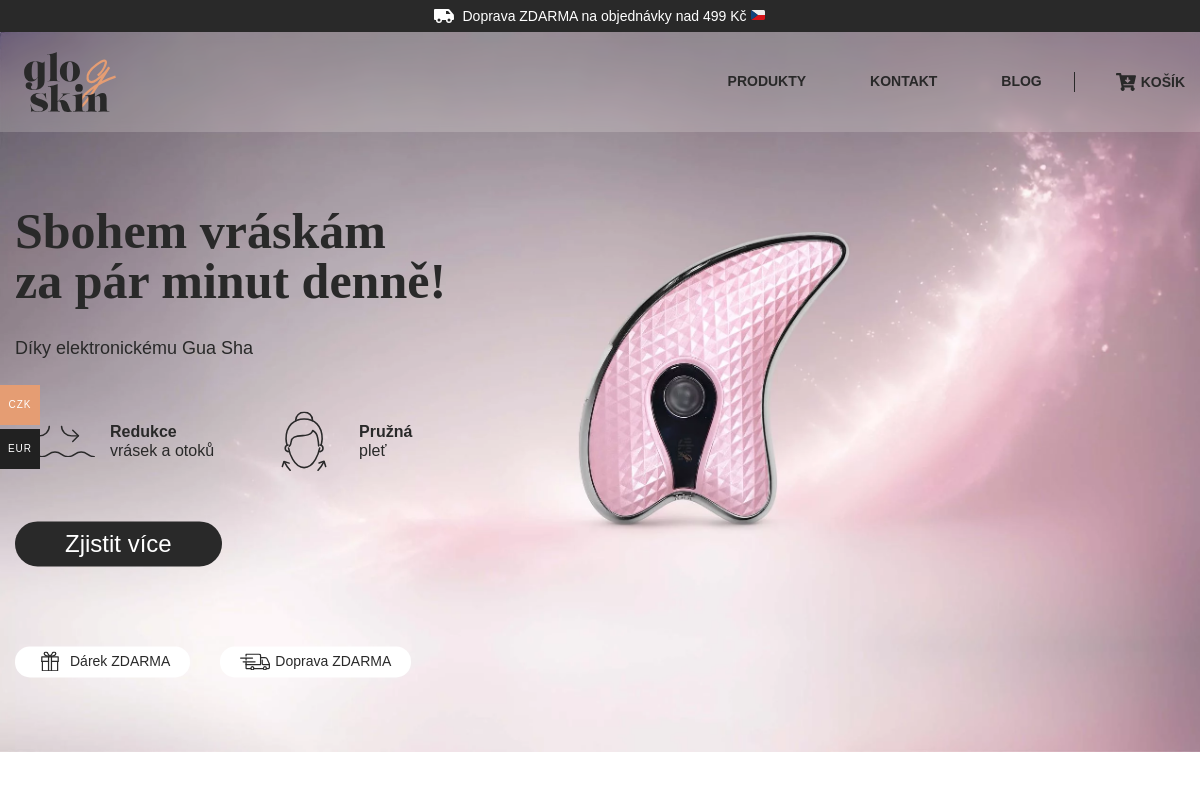Select the gift icon next to Dárek ZDARMA
This screenshot has width=1200, height=800.
click(x=50, y=661)
